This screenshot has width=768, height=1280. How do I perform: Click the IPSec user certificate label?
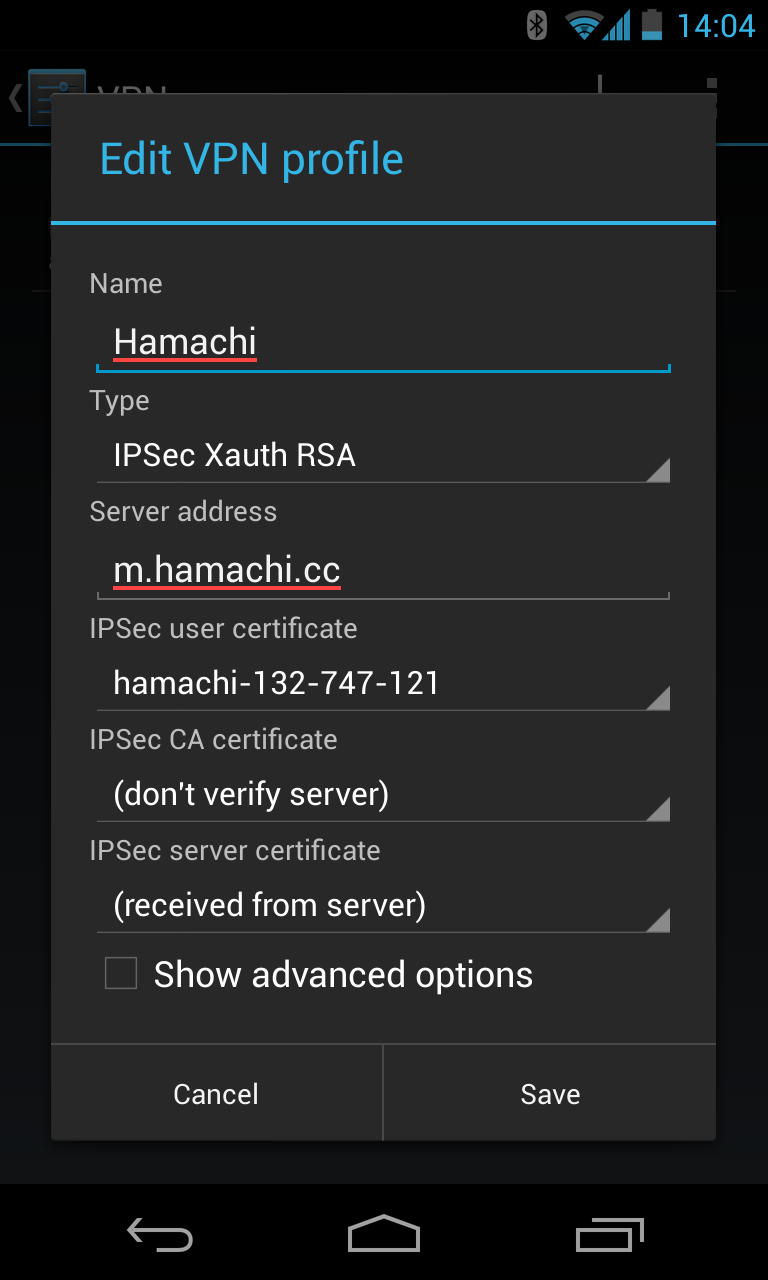(x=223, y=628)
